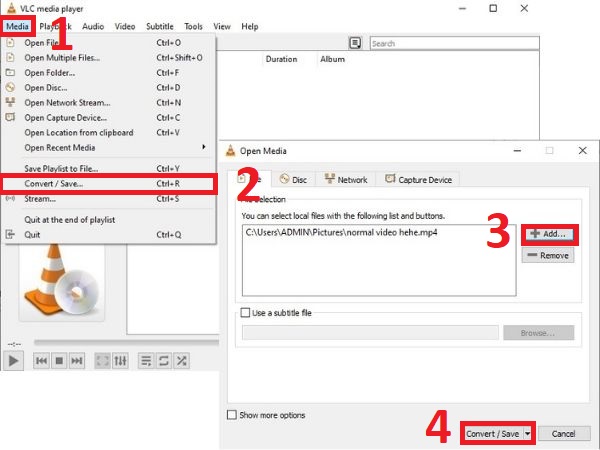600x450 pixels.
Task: Open the Tools menu
Action: pos(193,26)
